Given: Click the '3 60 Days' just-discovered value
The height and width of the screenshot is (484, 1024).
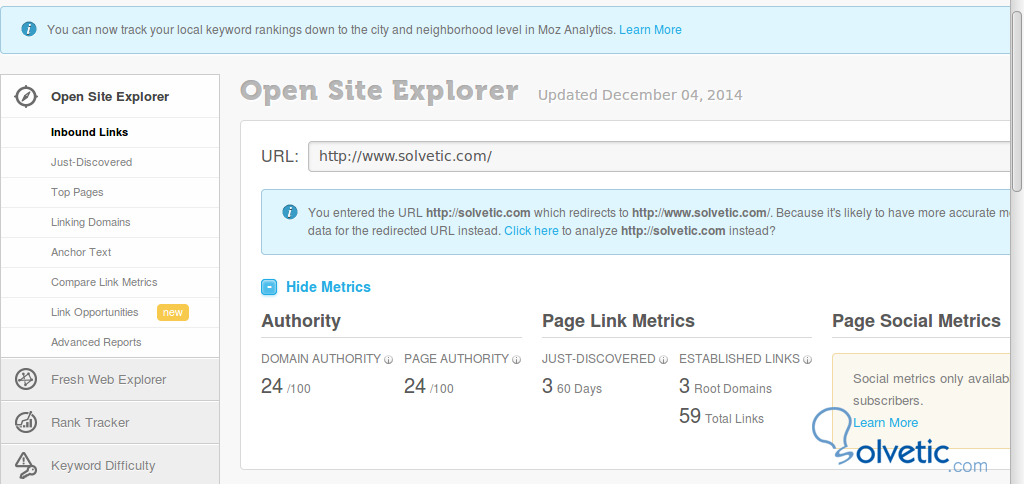Looking at the screenshot, I should tap(572, 387).
